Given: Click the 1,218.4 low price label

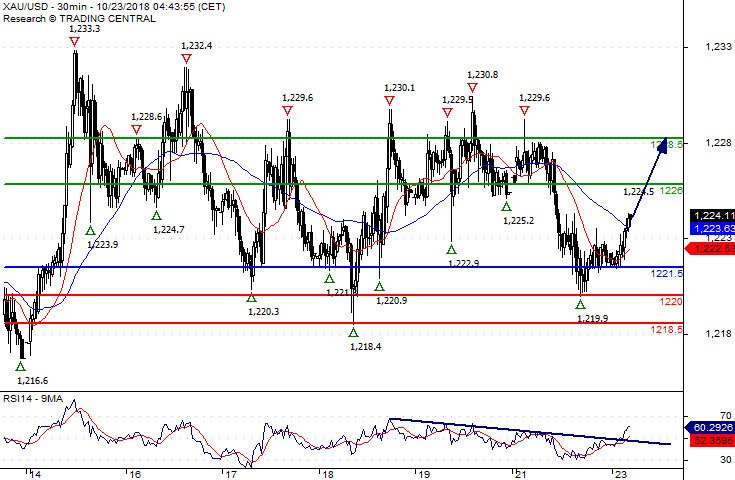Looking at the screenshot, I should click(x=366, y=346).
